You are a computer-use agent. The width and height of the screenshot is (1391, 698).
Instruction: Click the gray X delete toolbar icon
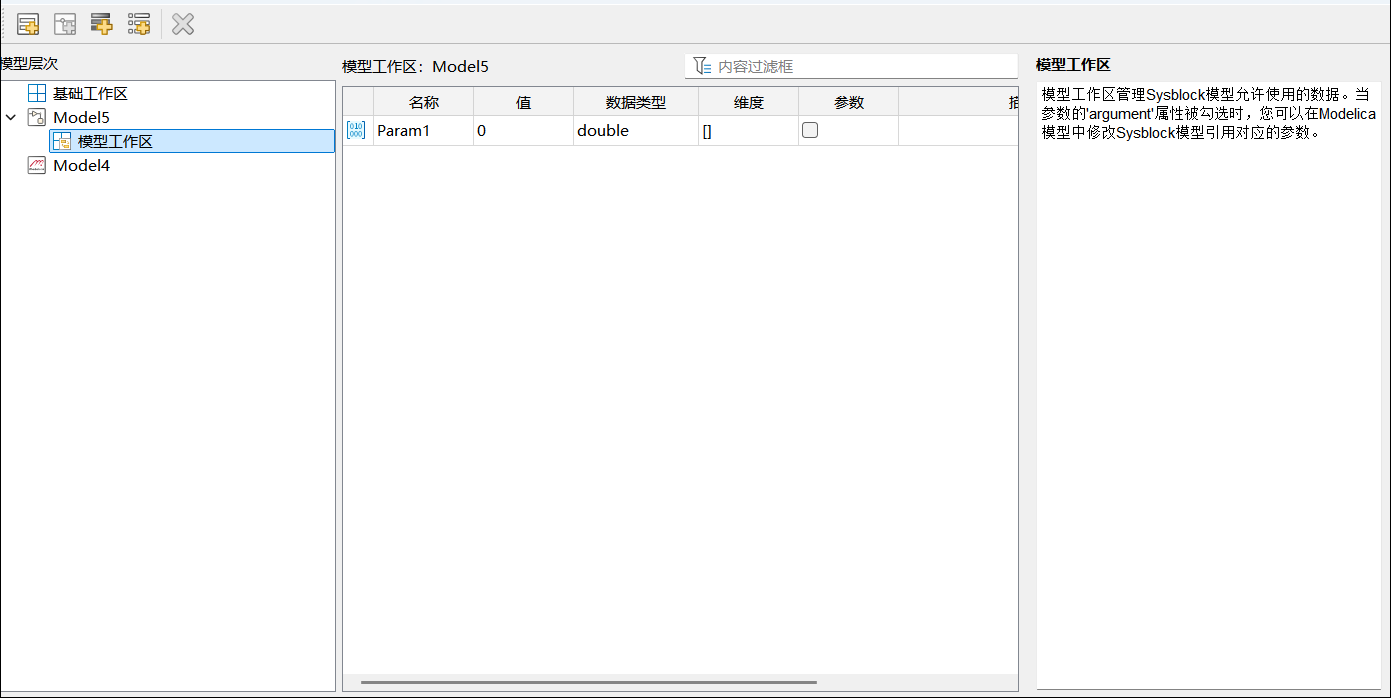[x=183, y=24]
